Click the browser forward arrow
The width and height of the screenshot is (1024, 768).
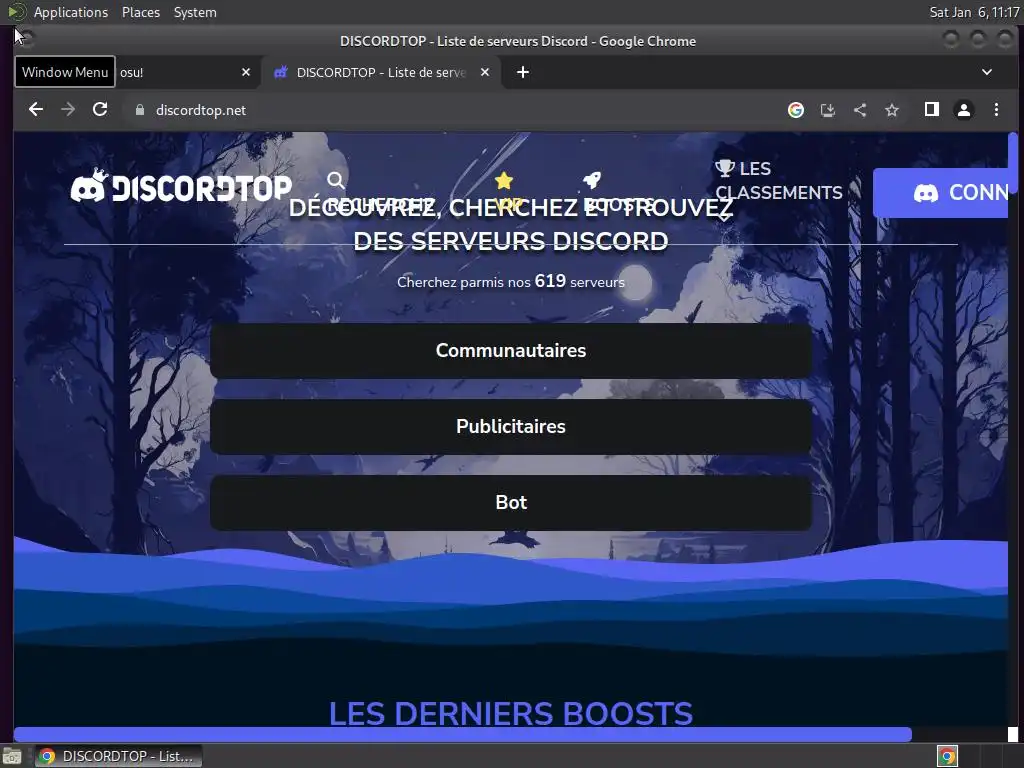point(68,110)
